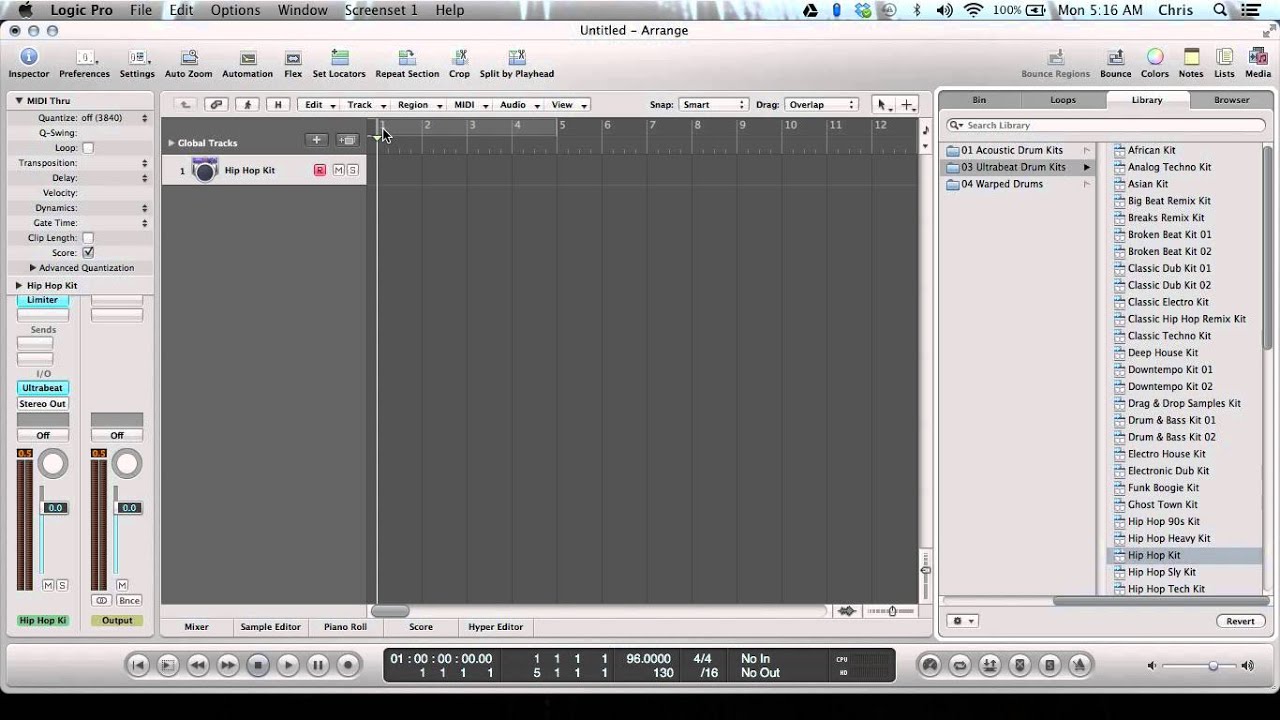Open the Options menu in menu bar
1280x720 pixels.
pyautogui.click(x=235, y=10)
